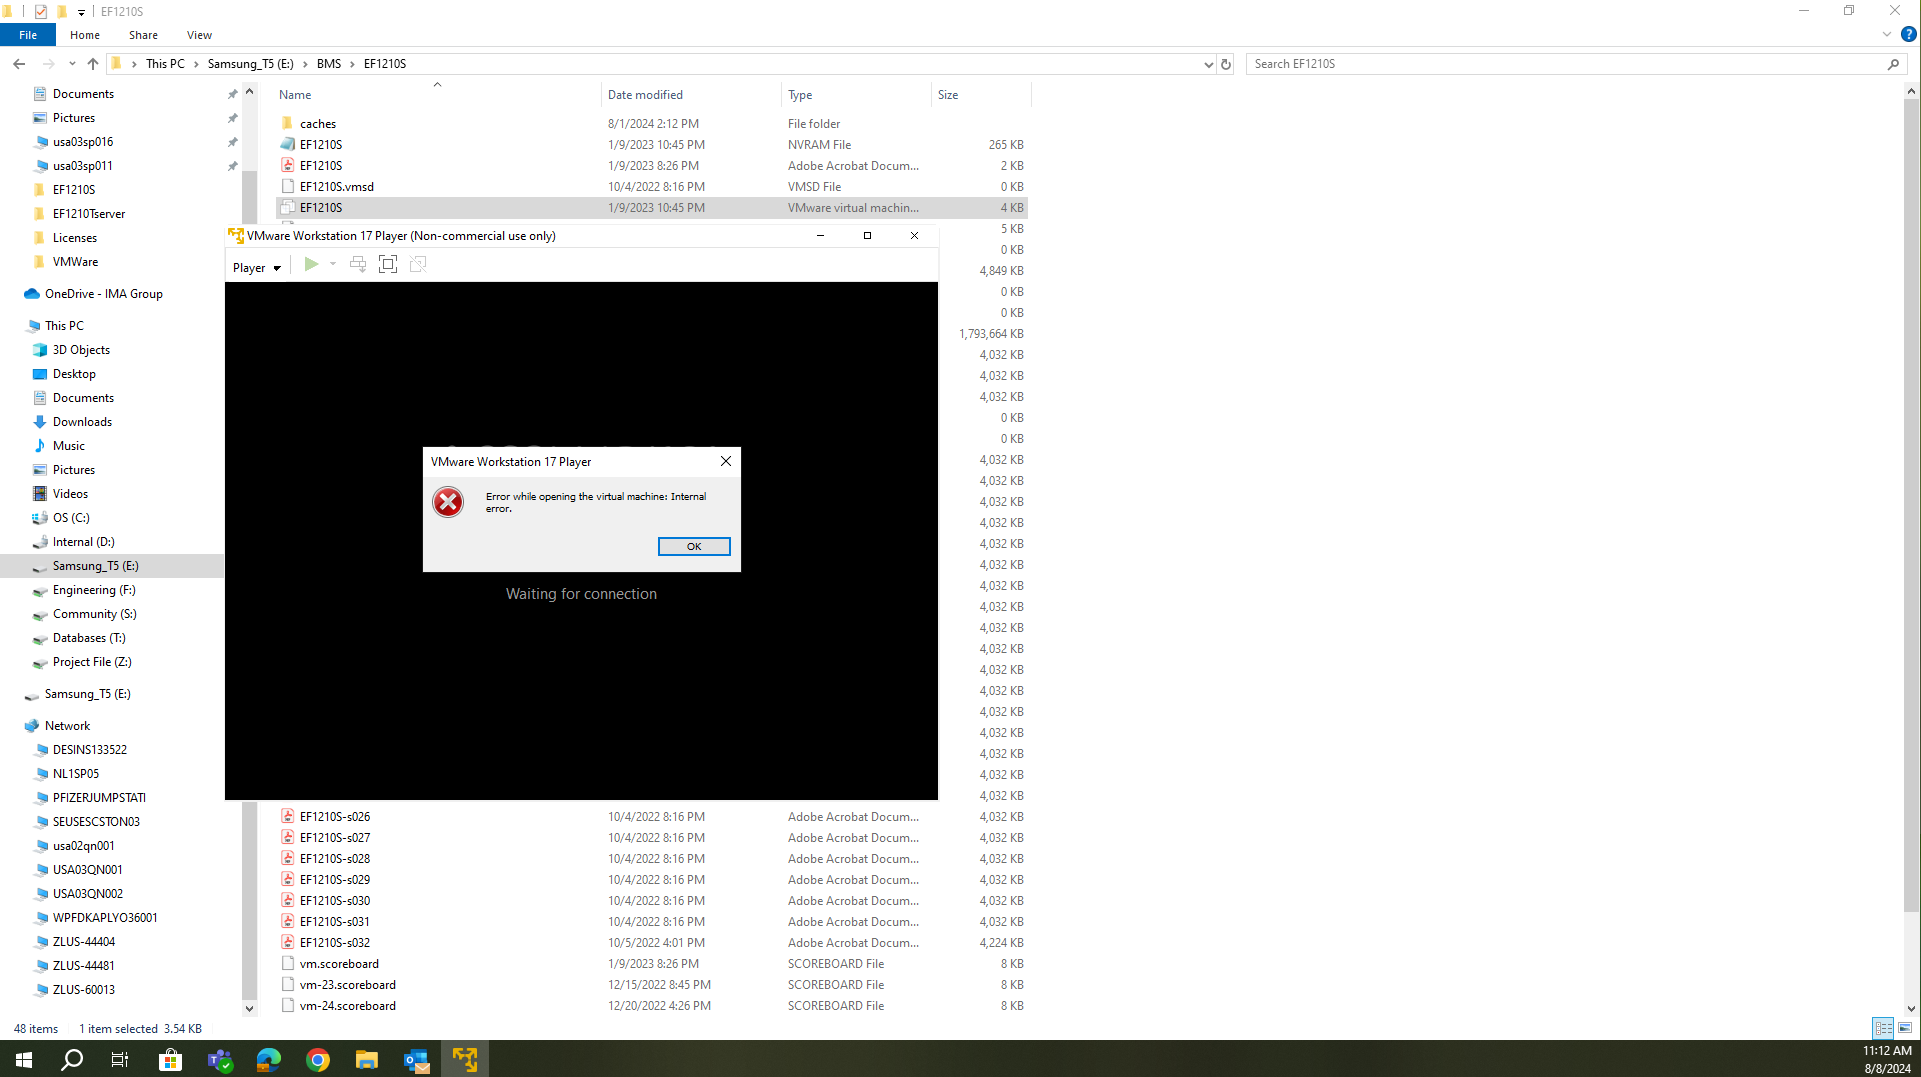
Task: Refresh the EF1210S folder view
Action: pos(1226,64)
